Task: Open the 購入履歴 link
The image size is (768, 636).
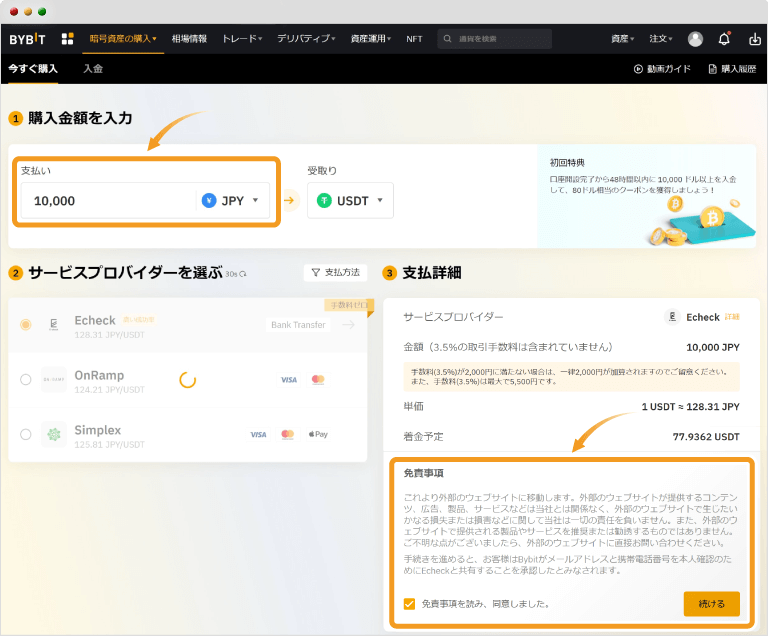Action: pyautogui.click(x=733, y=69)
